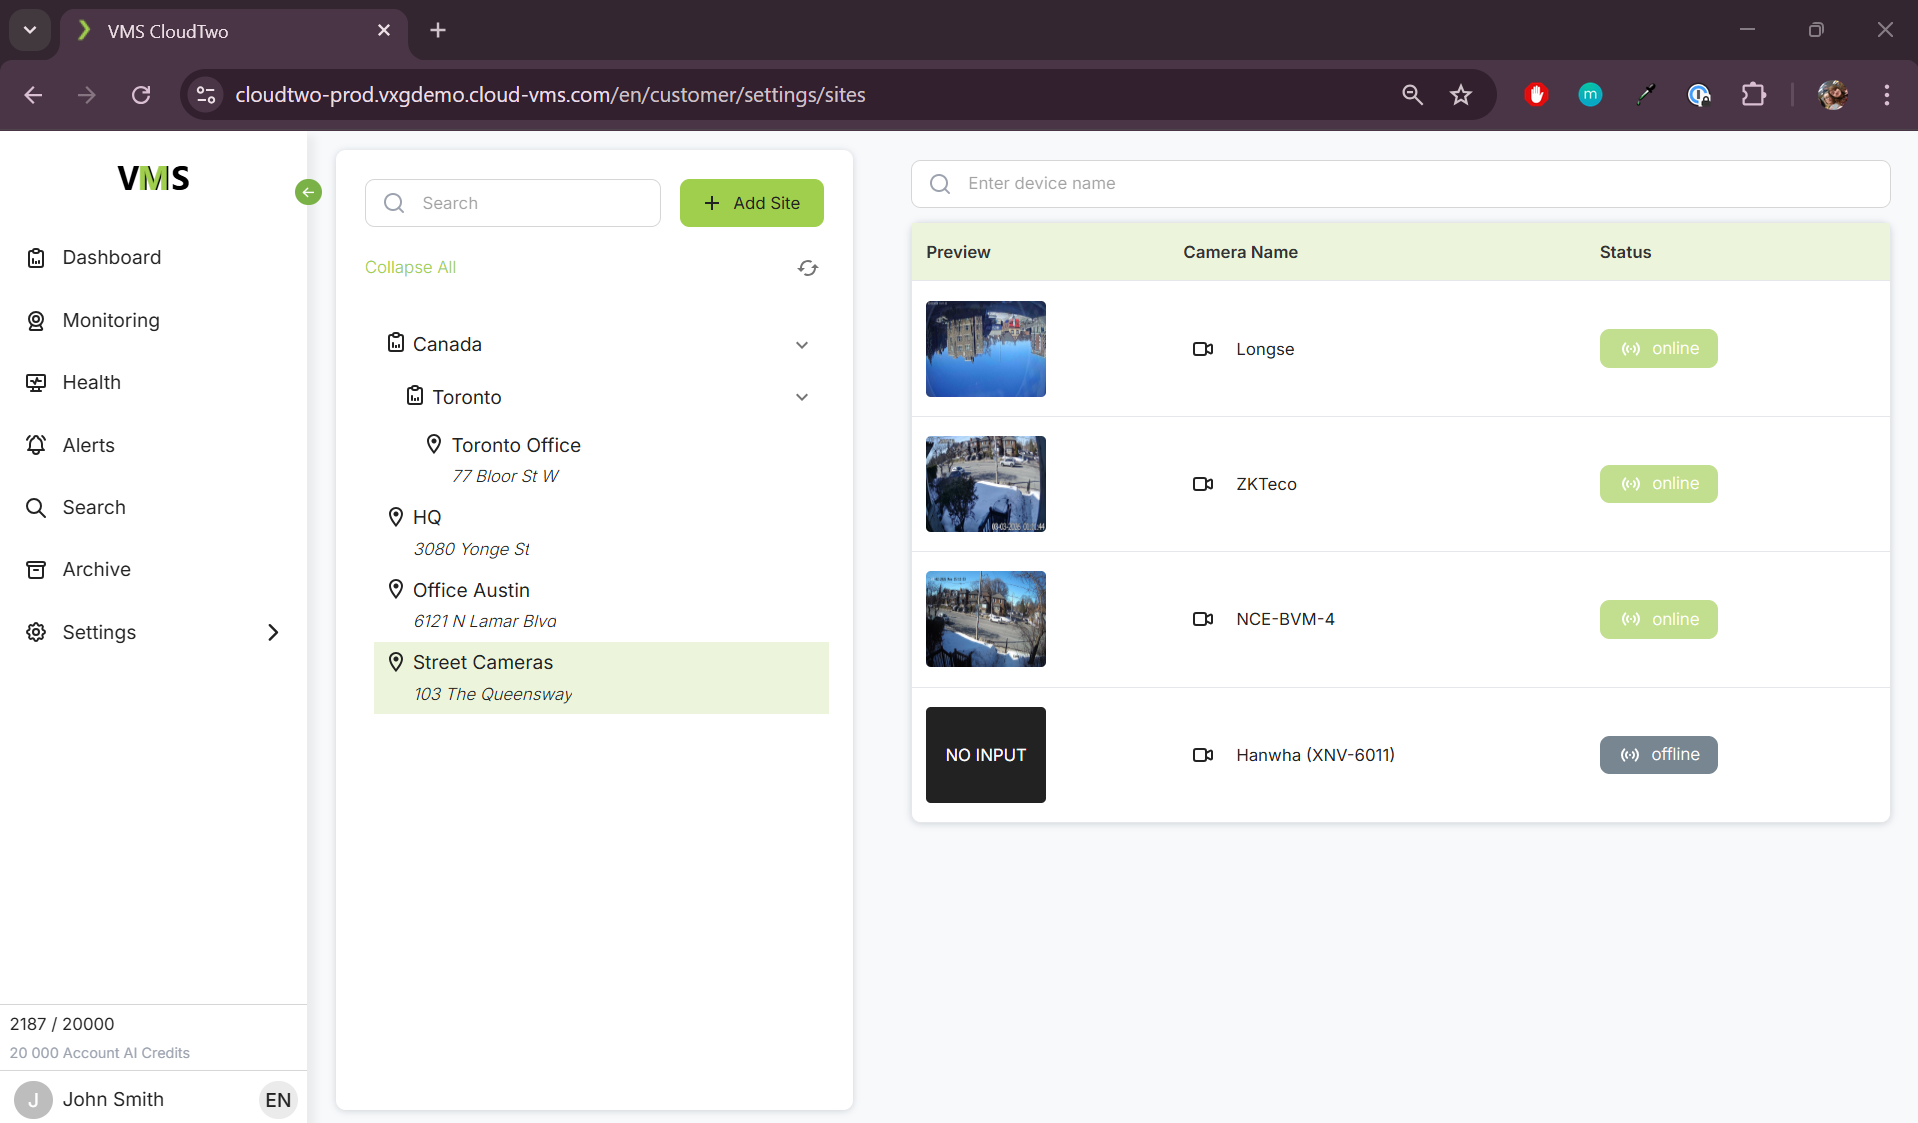Collapse the Toronto tree node chevron
The height and width of the screenshot is (1123, 1918).
tap(802, 397)
